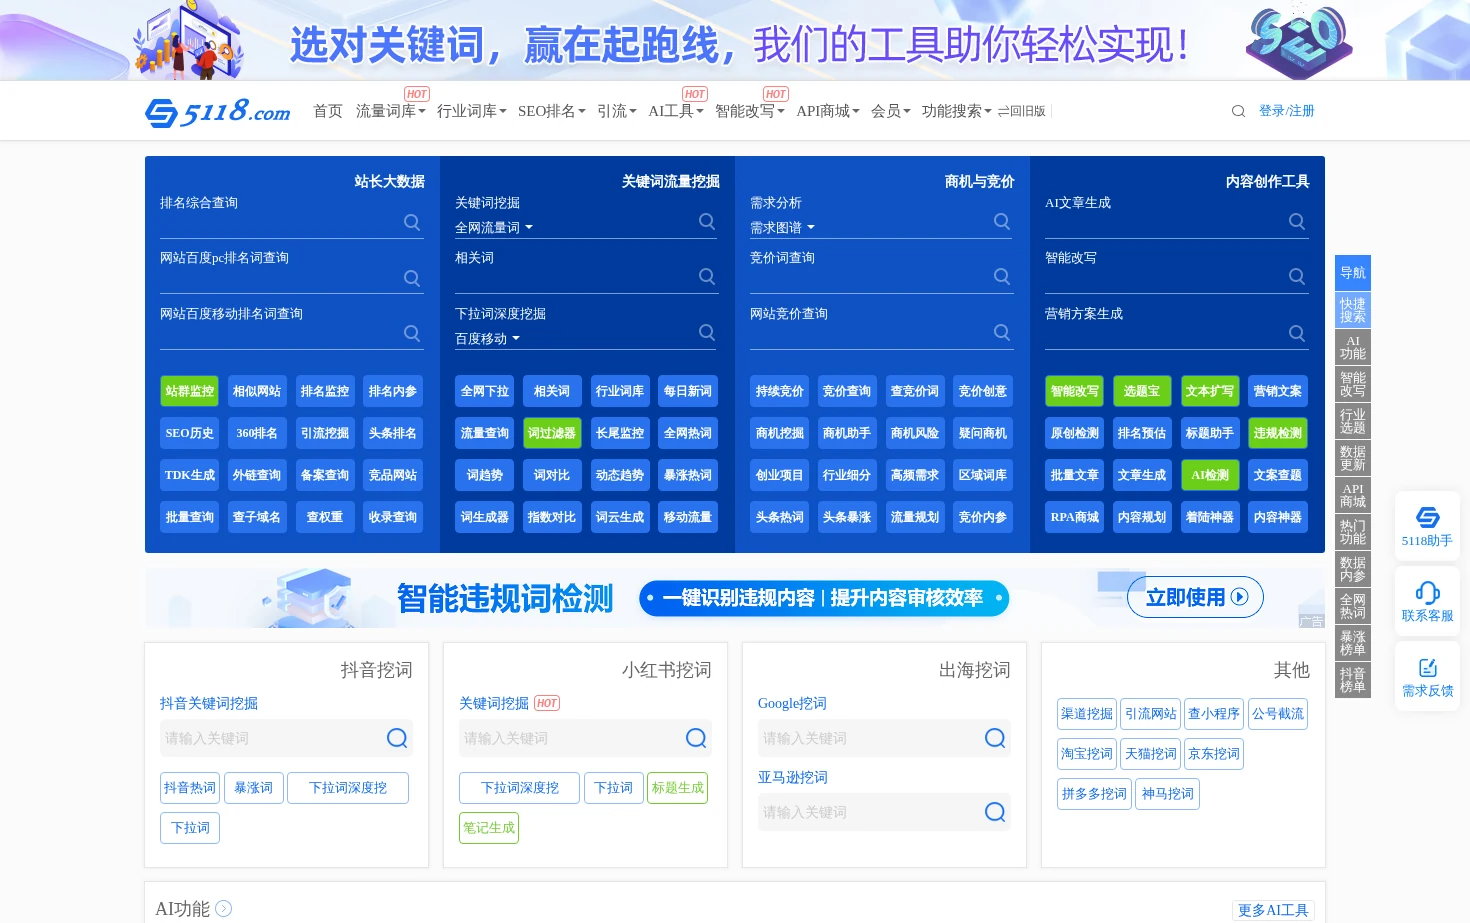
Task: Click the 5118.com logo
Action: pyautogui.click(x=218, y=111)
